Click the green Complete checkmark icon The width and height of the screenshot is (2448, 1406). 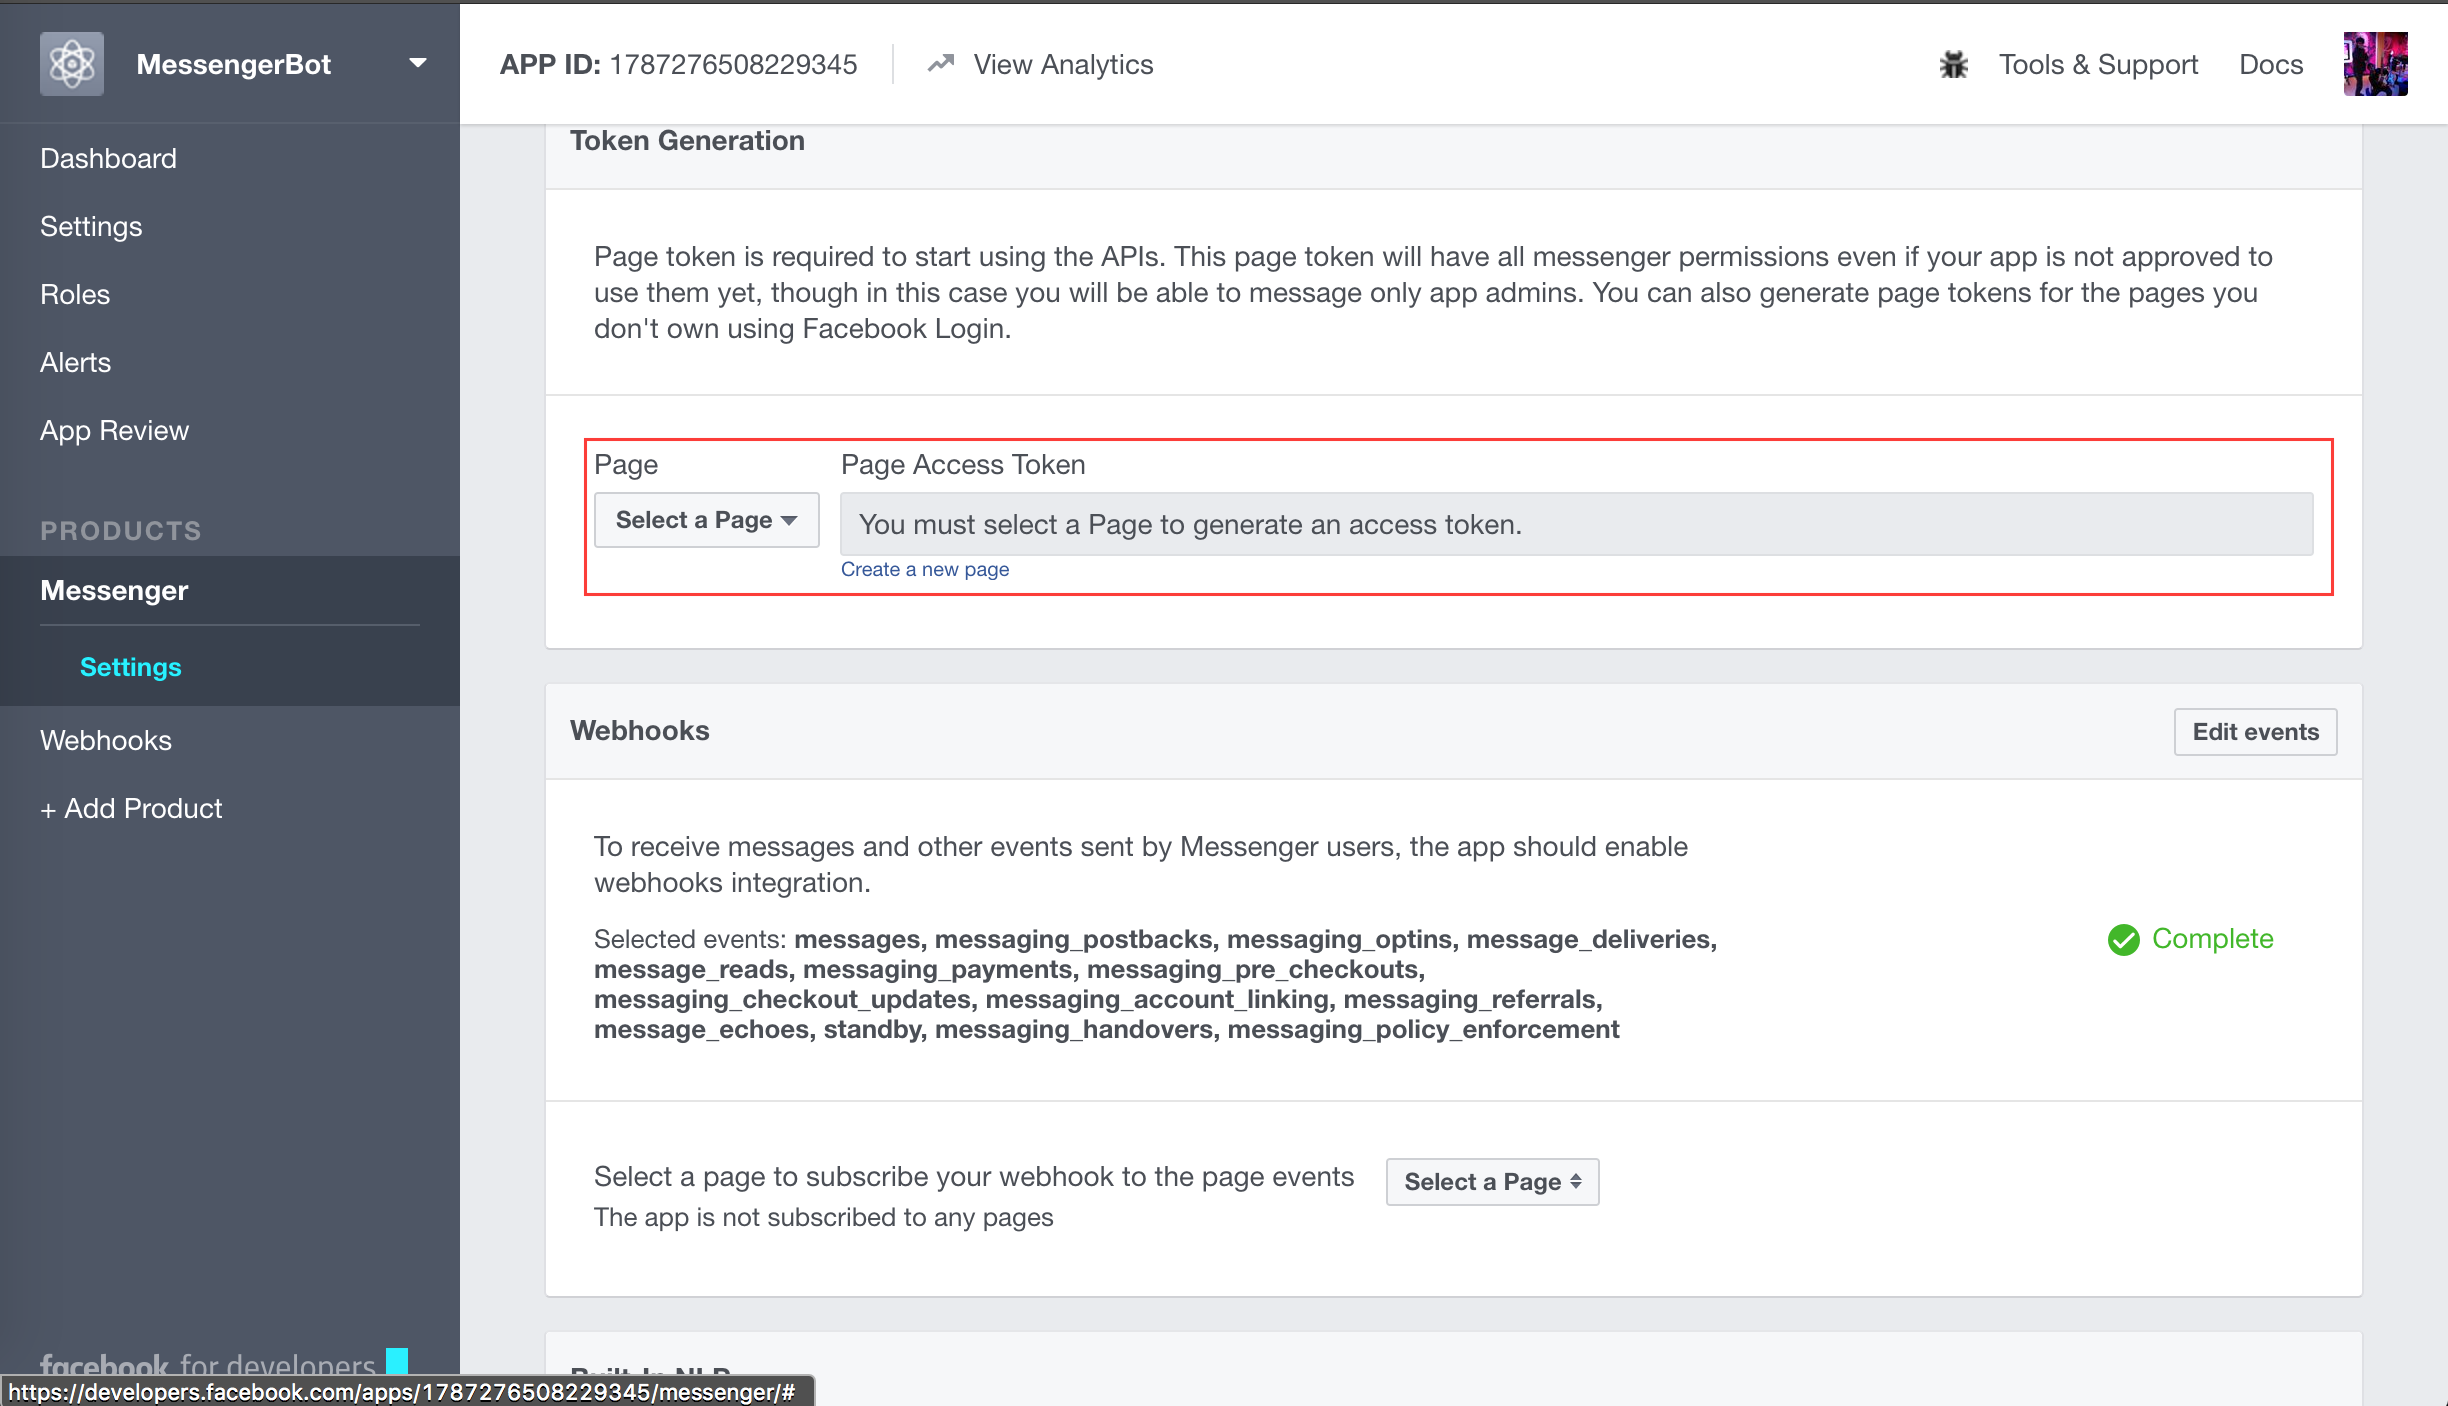(2123, 939)
